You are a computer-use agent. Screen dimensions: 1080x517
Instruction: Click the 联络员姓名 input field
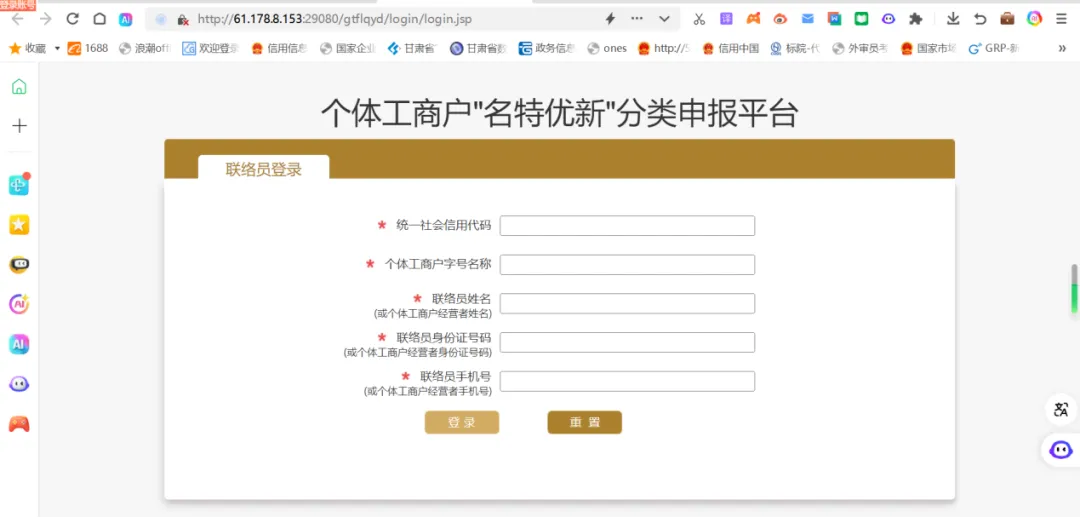click(627, 304)
